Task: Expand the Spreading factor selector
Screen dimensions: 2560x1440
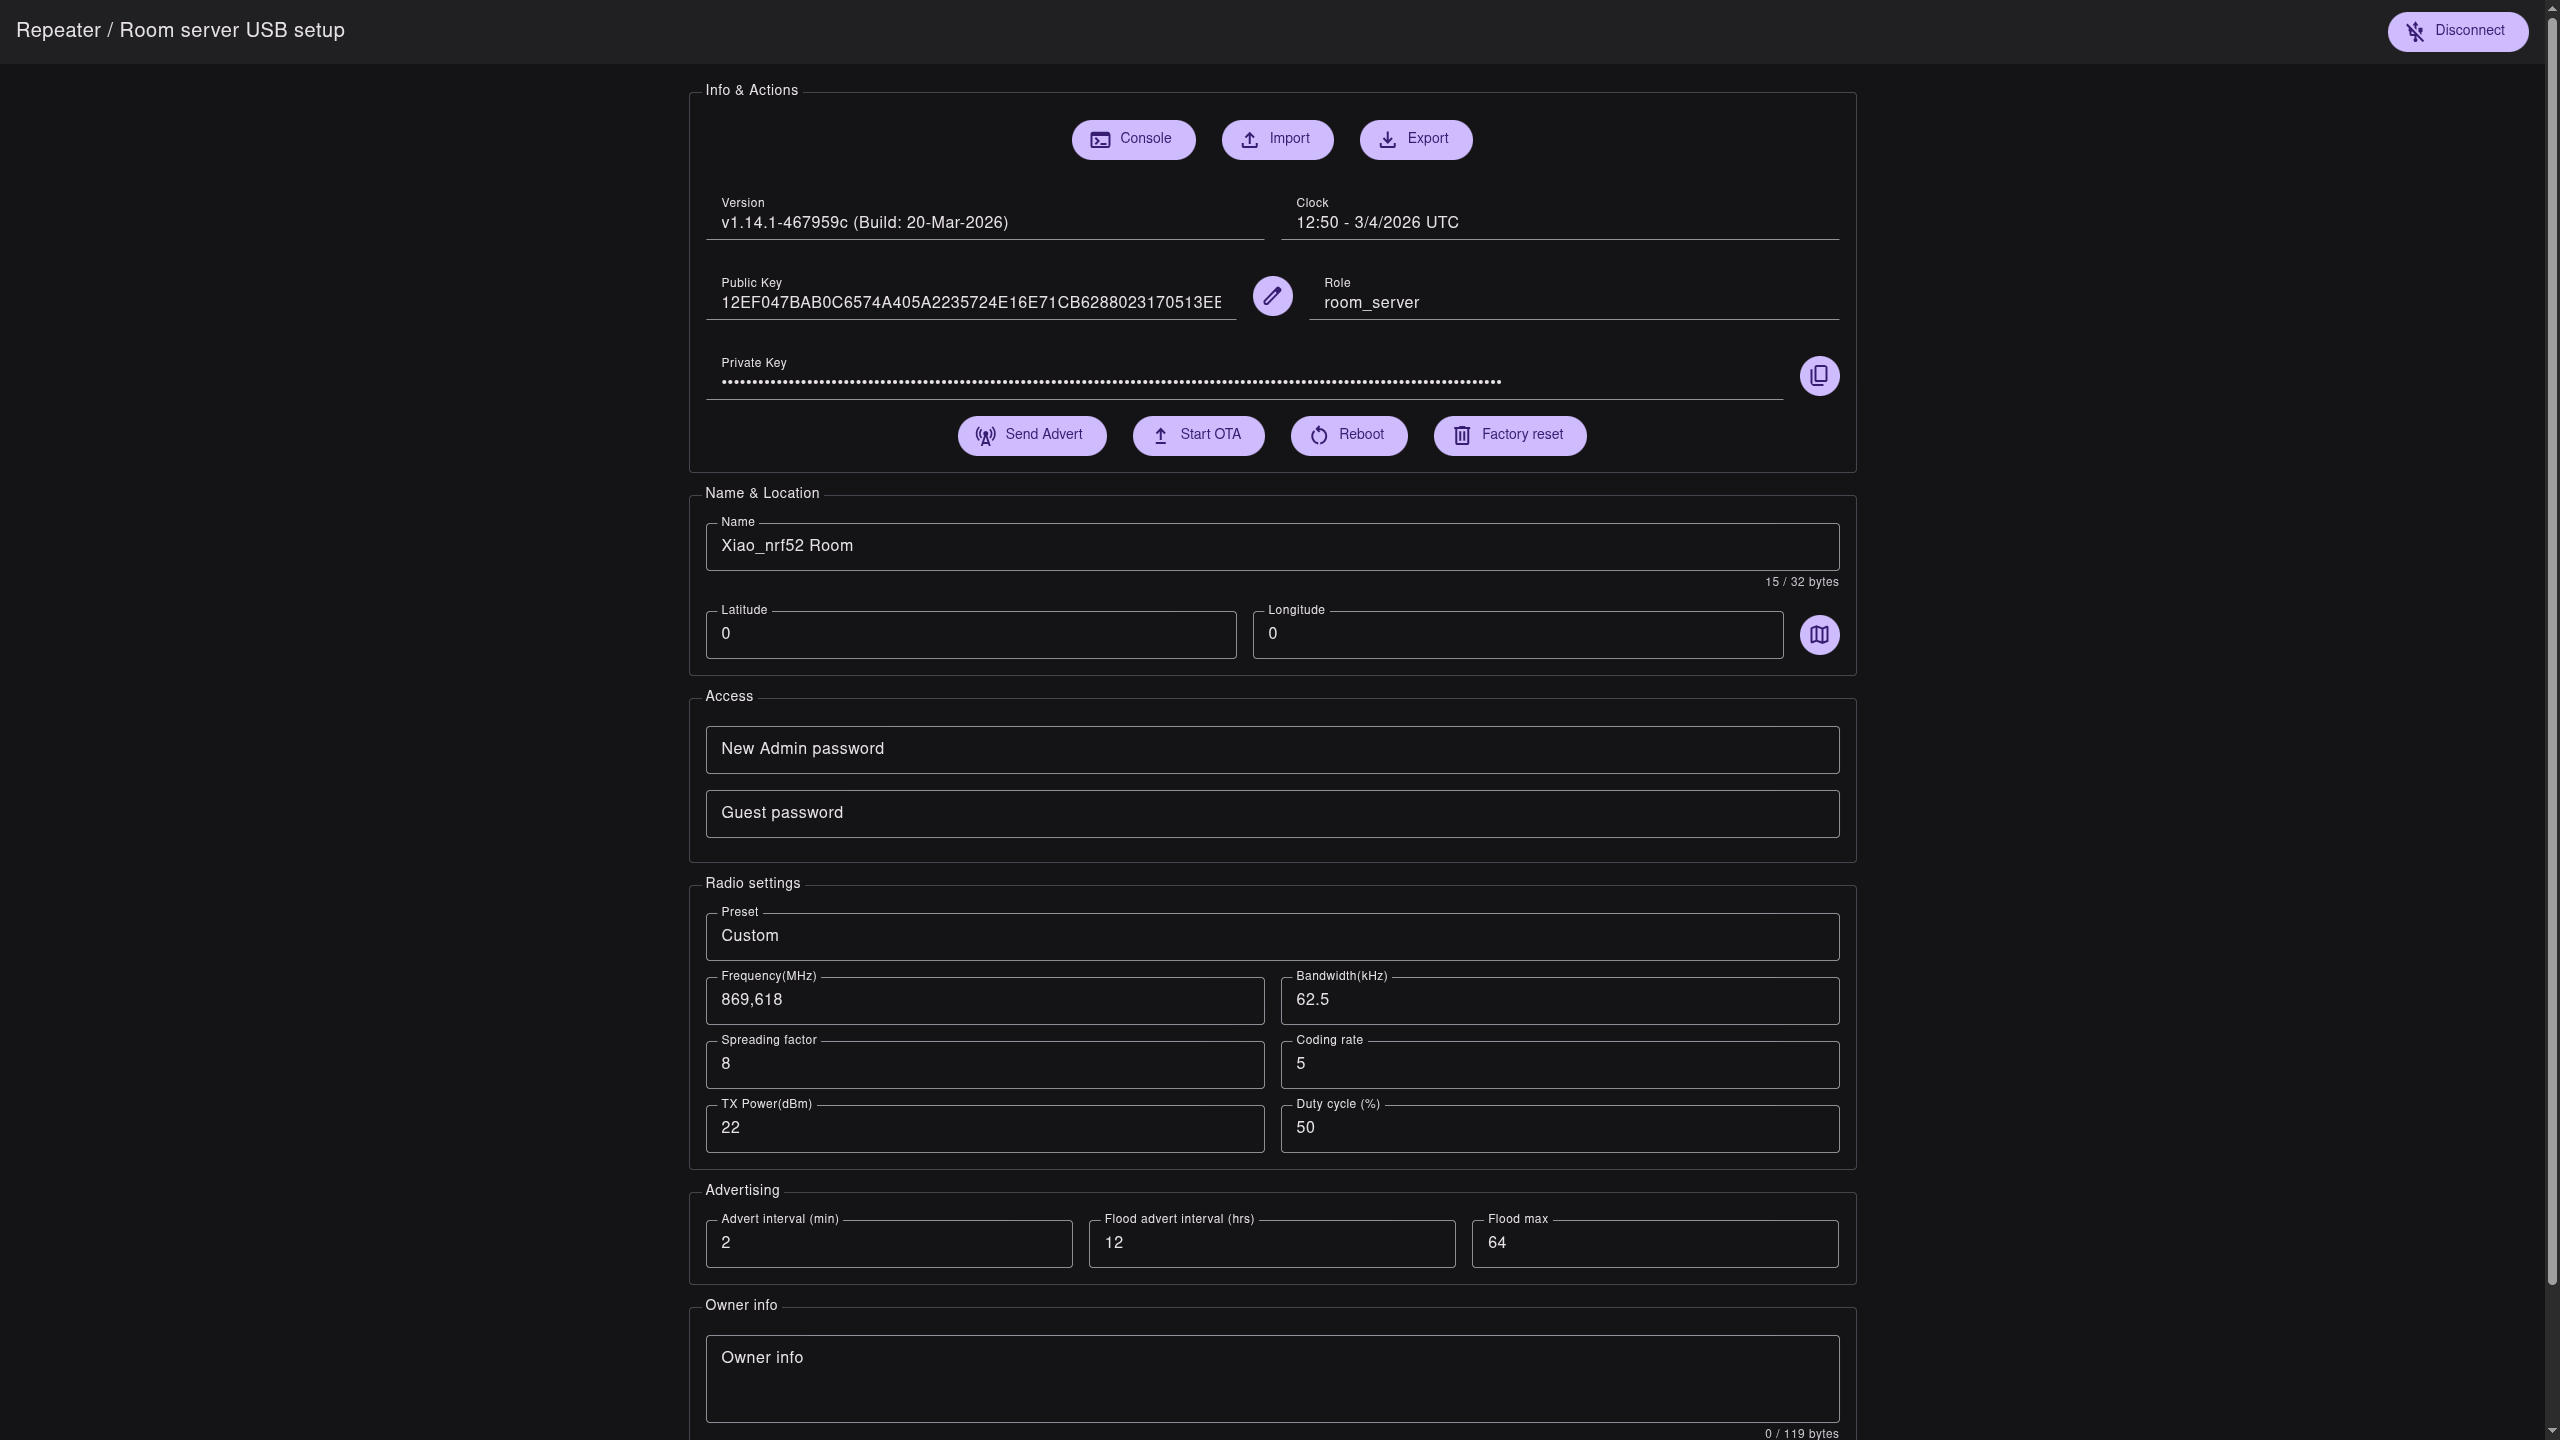Action: click(984, 1065)
